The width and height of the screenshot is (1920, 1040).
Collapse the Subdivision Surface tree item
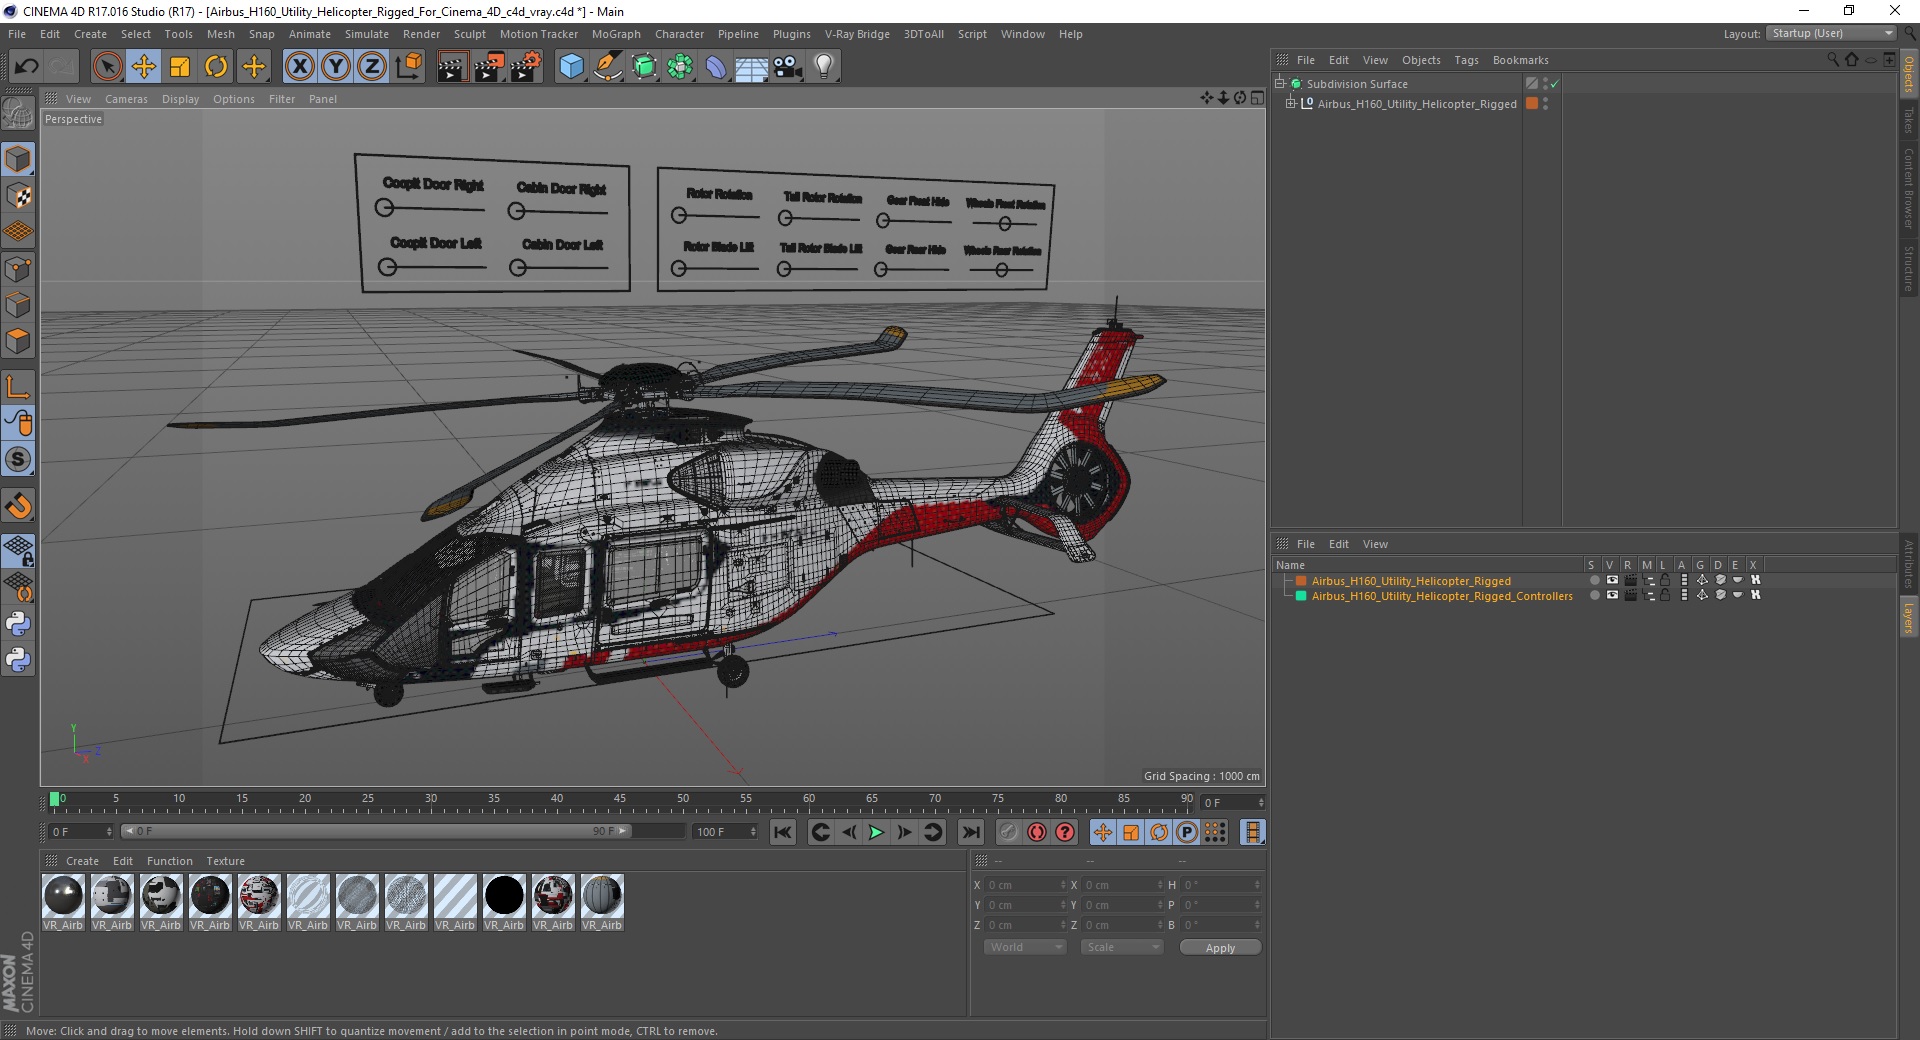point(1279,84)
